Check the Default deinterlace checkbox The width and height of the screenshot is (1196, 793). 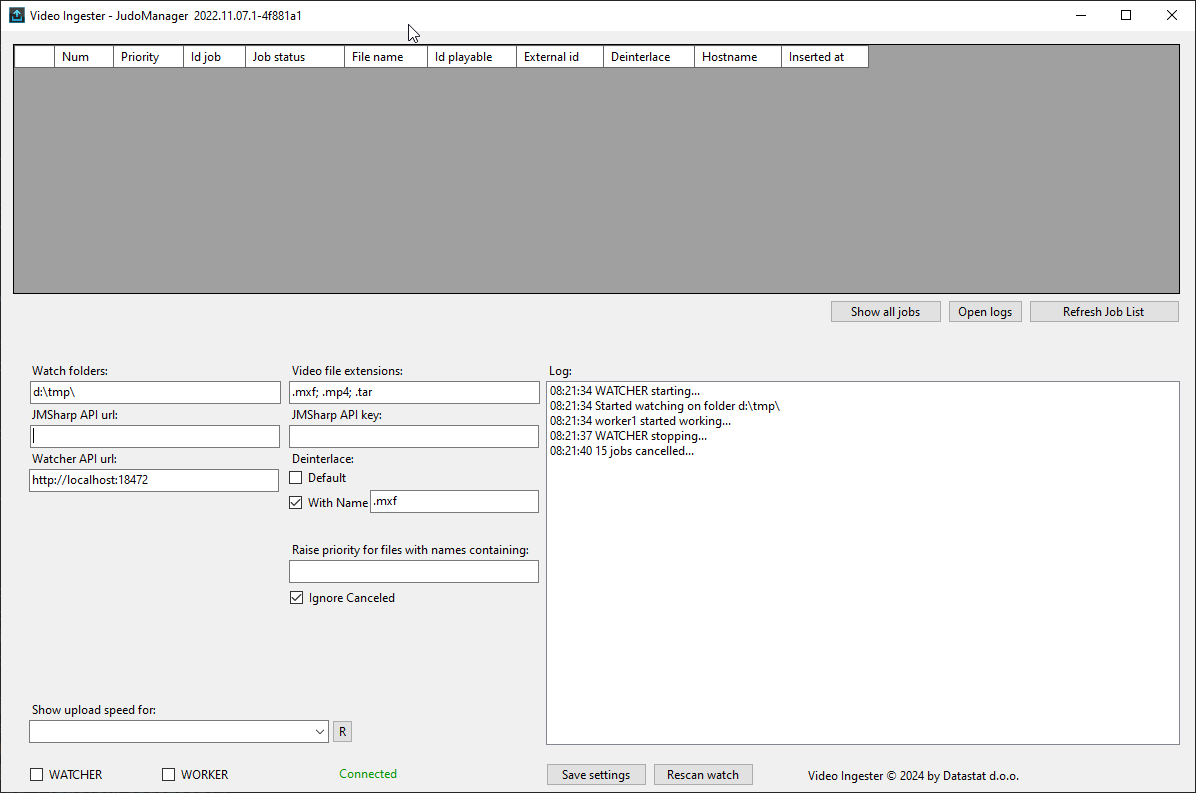[296, 478]
